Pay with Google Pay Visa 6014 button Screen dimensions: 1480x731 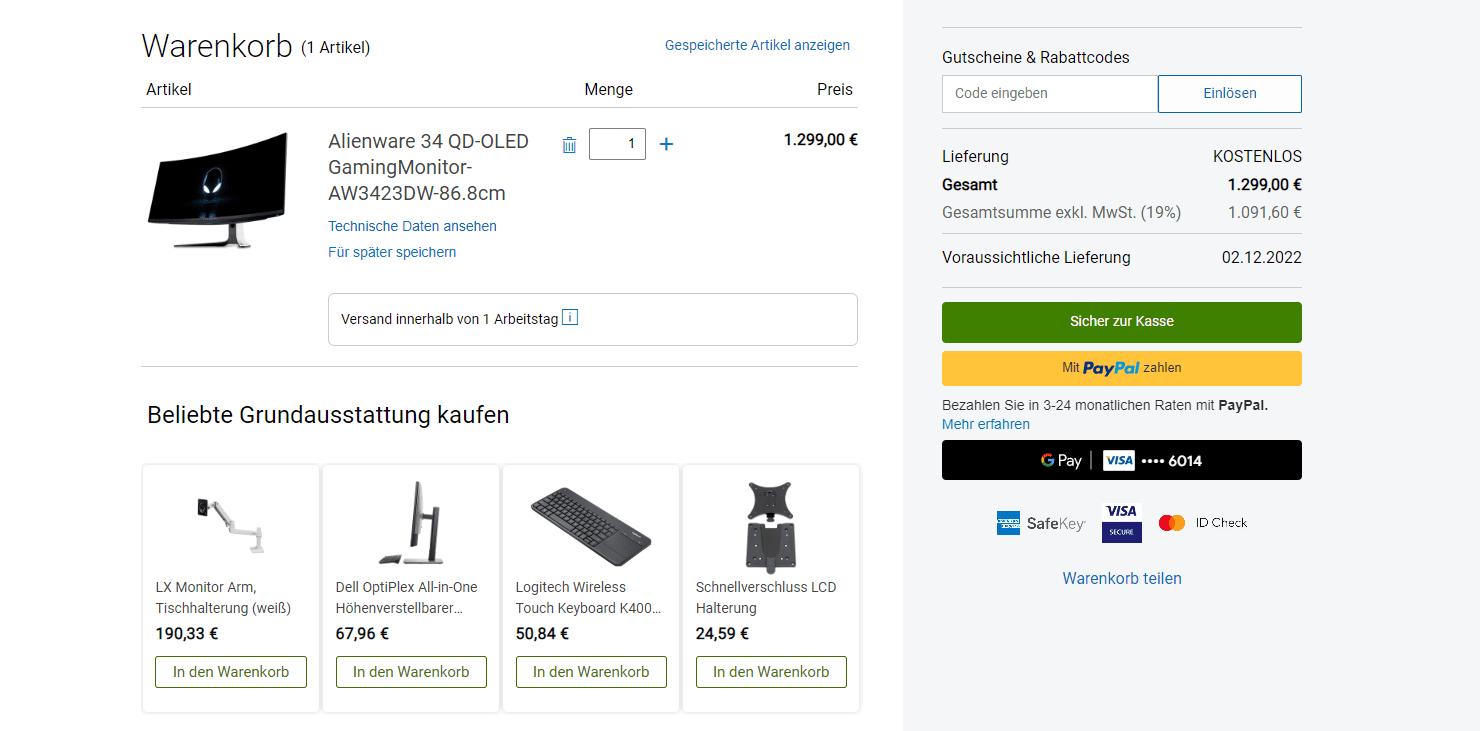point(1122,460)
